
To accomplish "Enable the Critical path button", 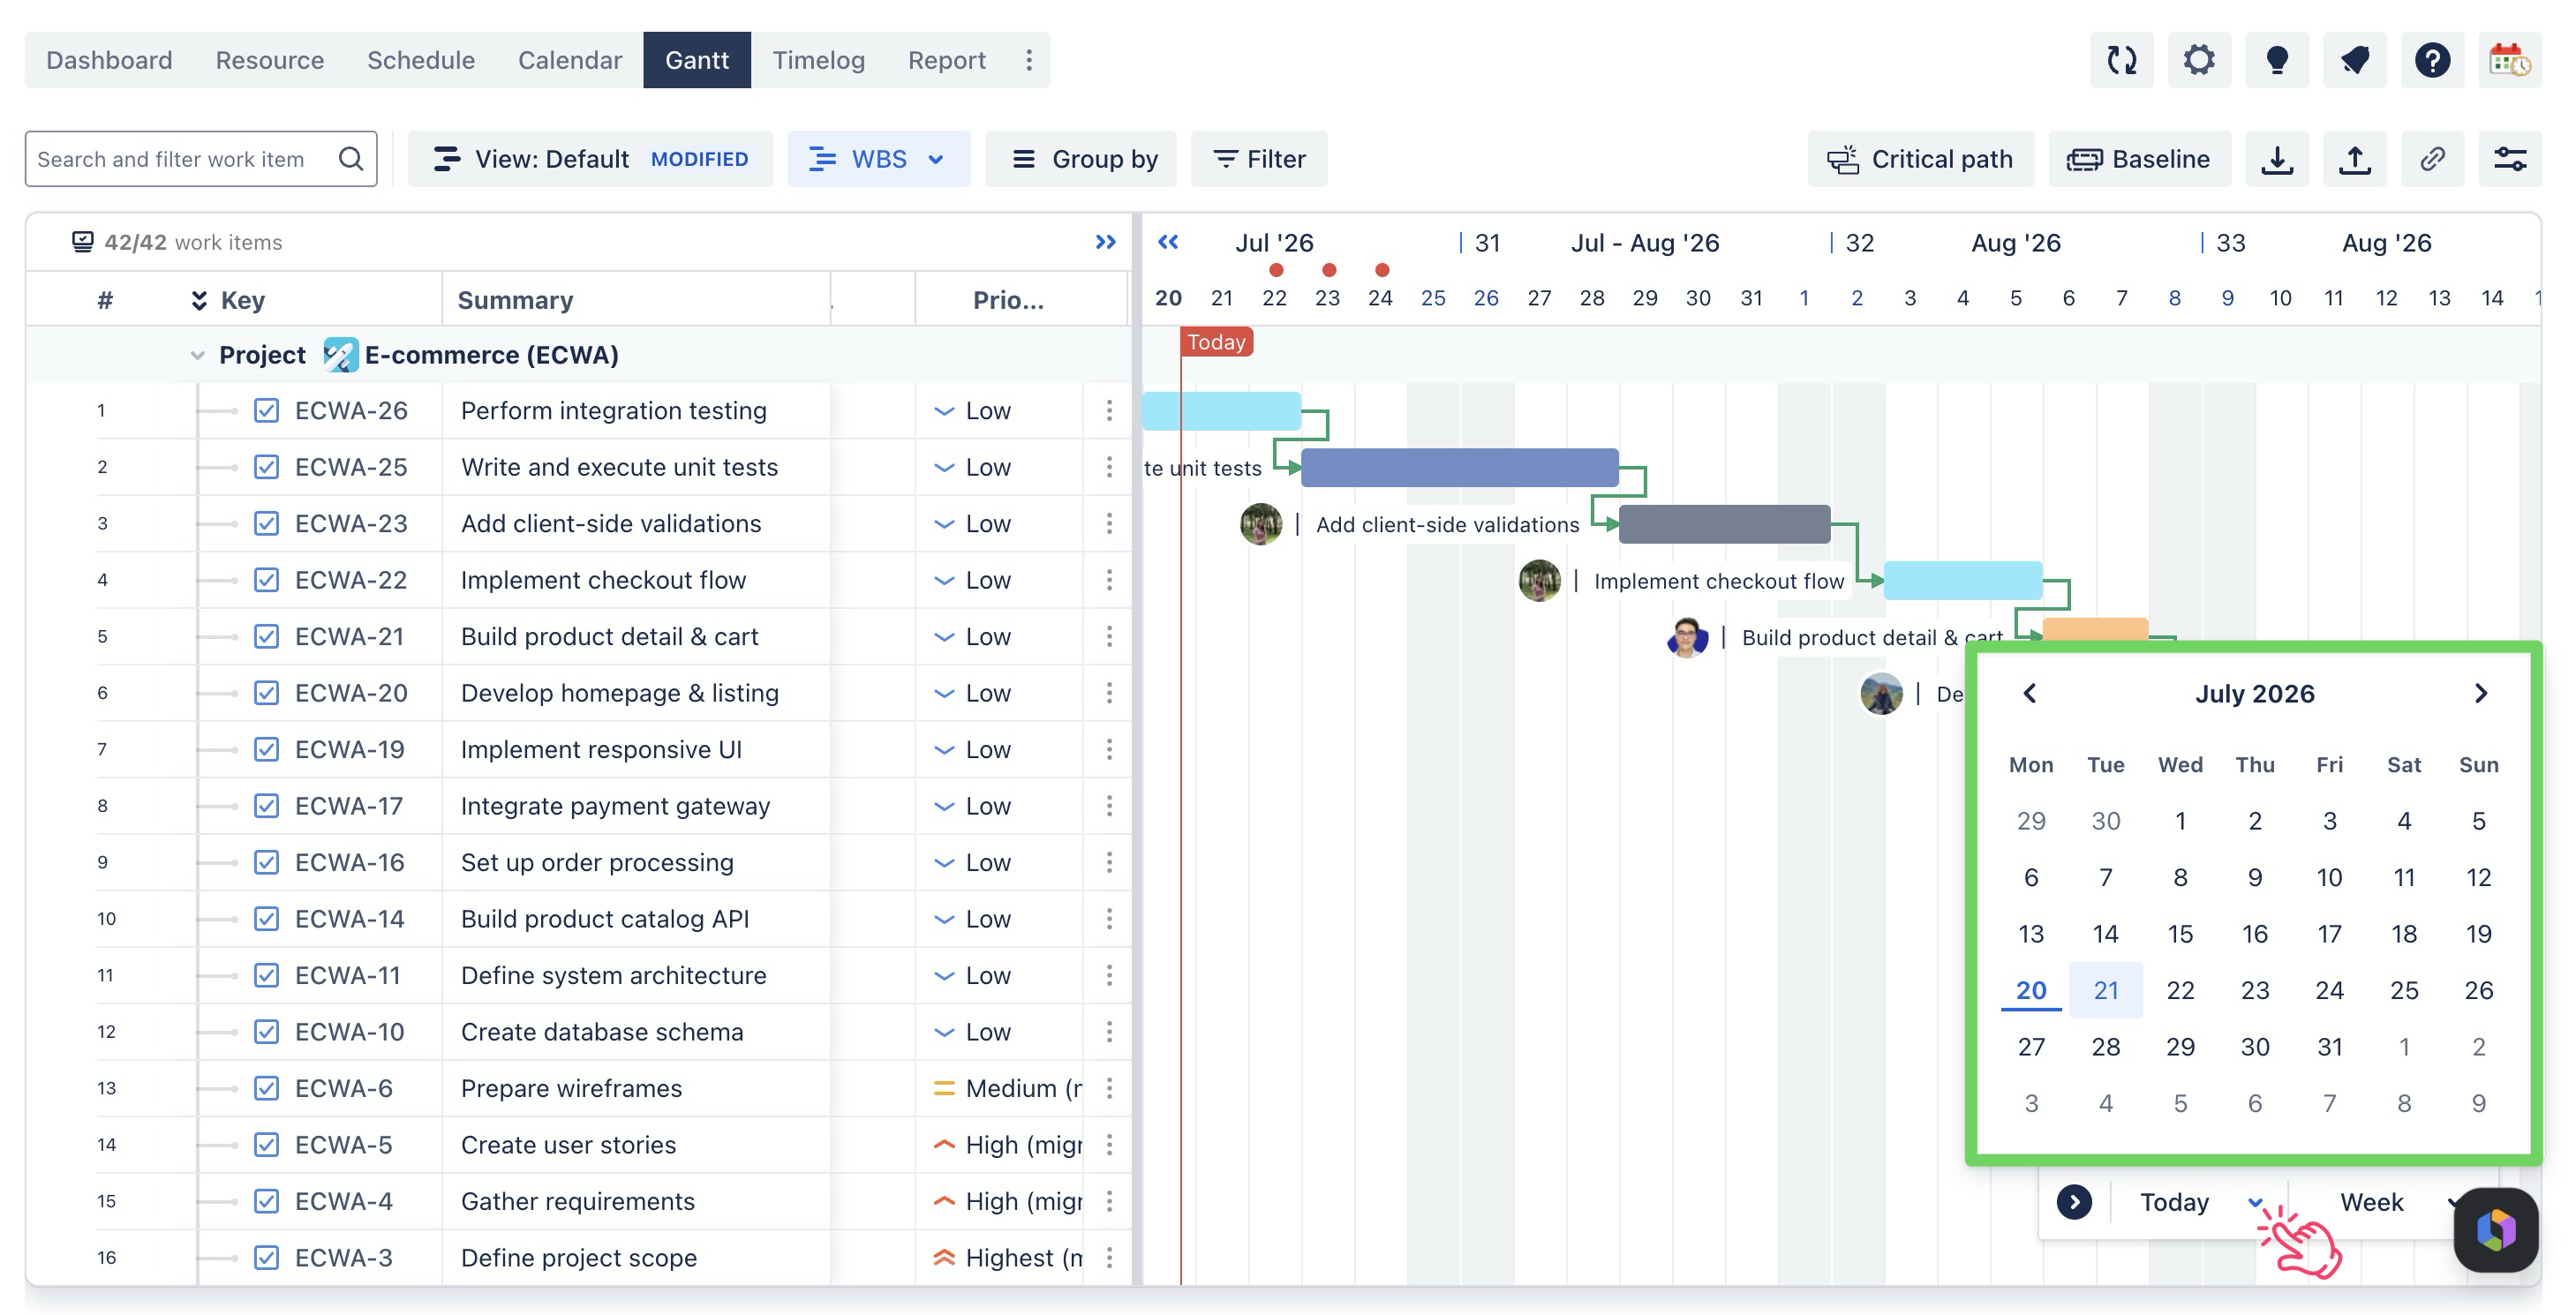I will (1920, 159).
